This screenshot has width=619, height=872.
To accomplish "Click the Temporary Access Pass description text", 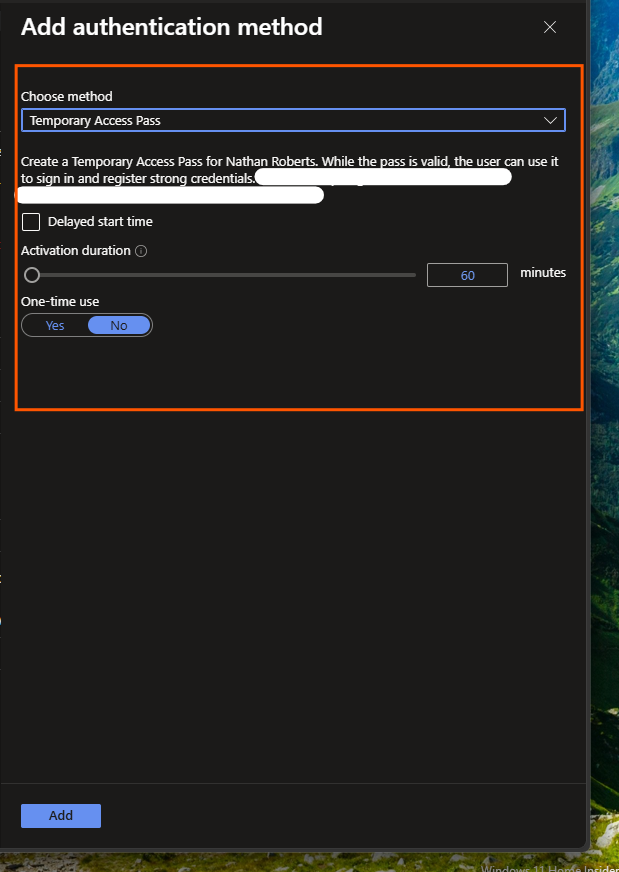I will point(290,170).
